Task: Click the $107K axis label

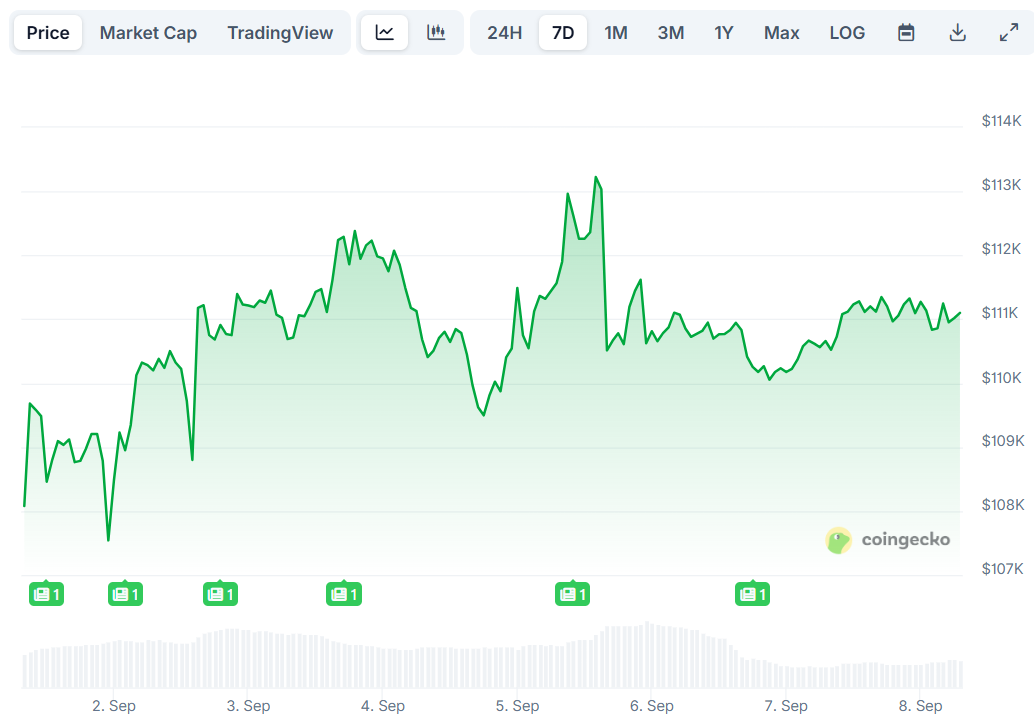Action: click(1002, 569)
